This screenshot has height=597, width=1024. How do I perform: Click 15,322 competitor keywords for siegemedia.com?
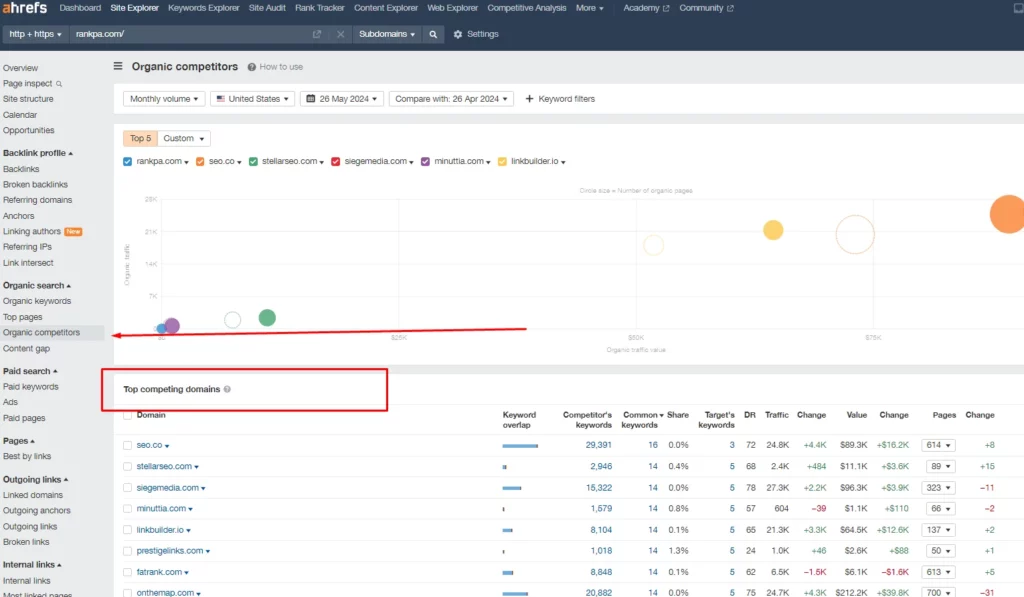point(598,488)
